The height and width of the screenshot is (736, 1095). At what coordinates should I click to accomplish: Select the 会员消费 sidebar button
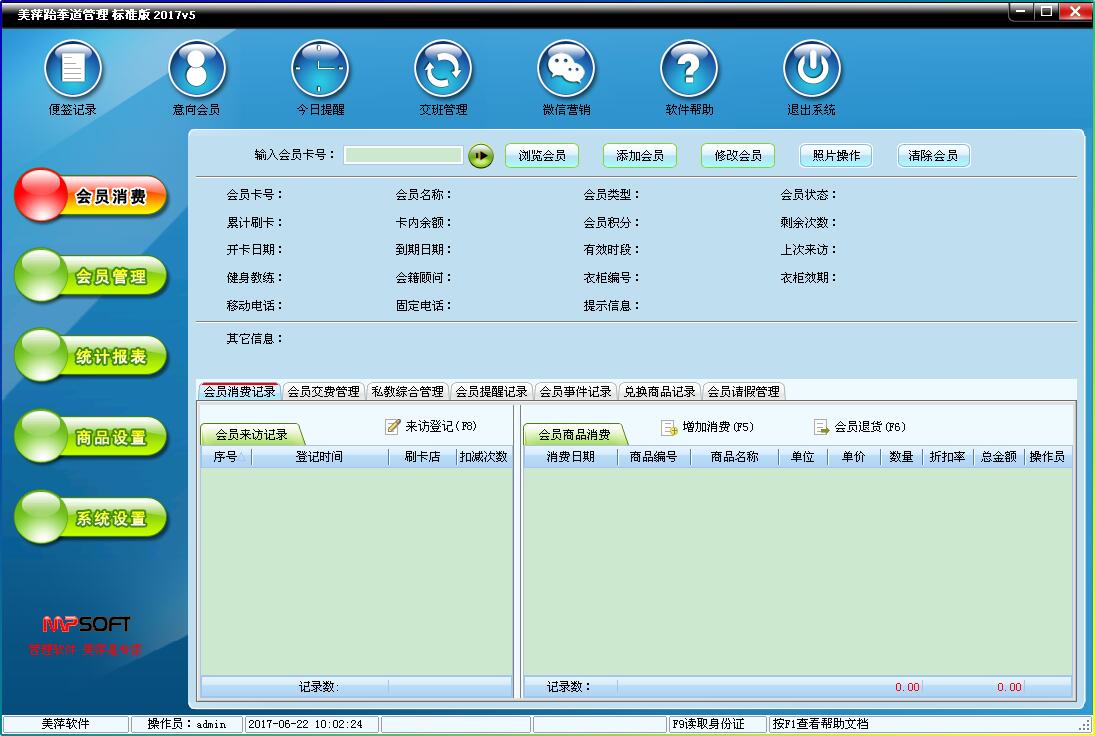point(91,196)
